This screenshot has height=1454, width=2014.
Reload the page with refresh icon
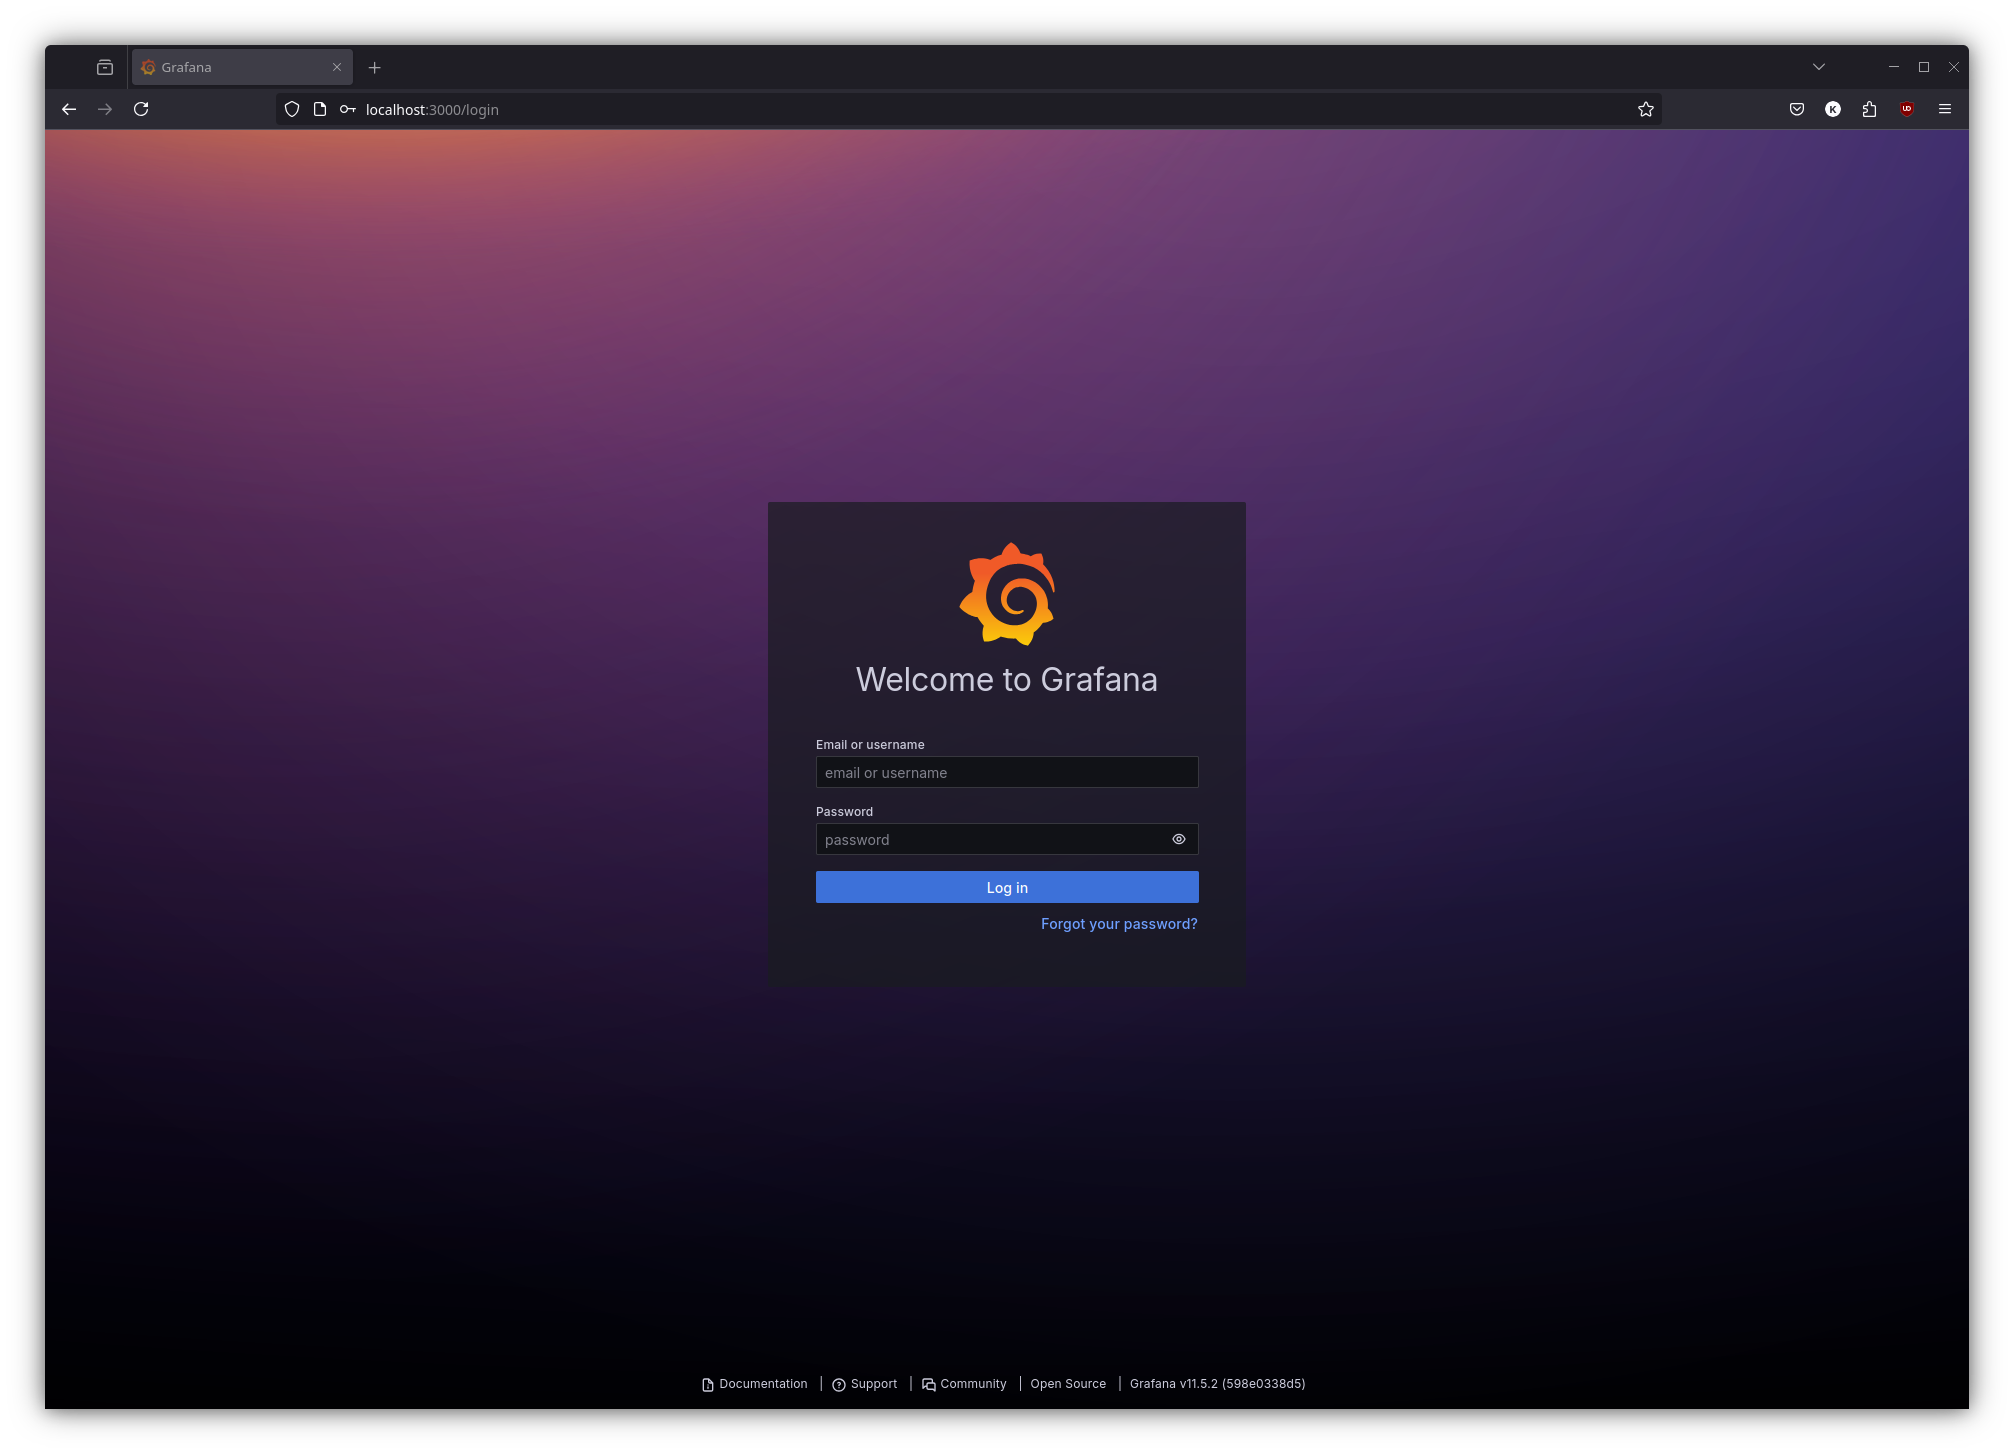click(141, 109)
